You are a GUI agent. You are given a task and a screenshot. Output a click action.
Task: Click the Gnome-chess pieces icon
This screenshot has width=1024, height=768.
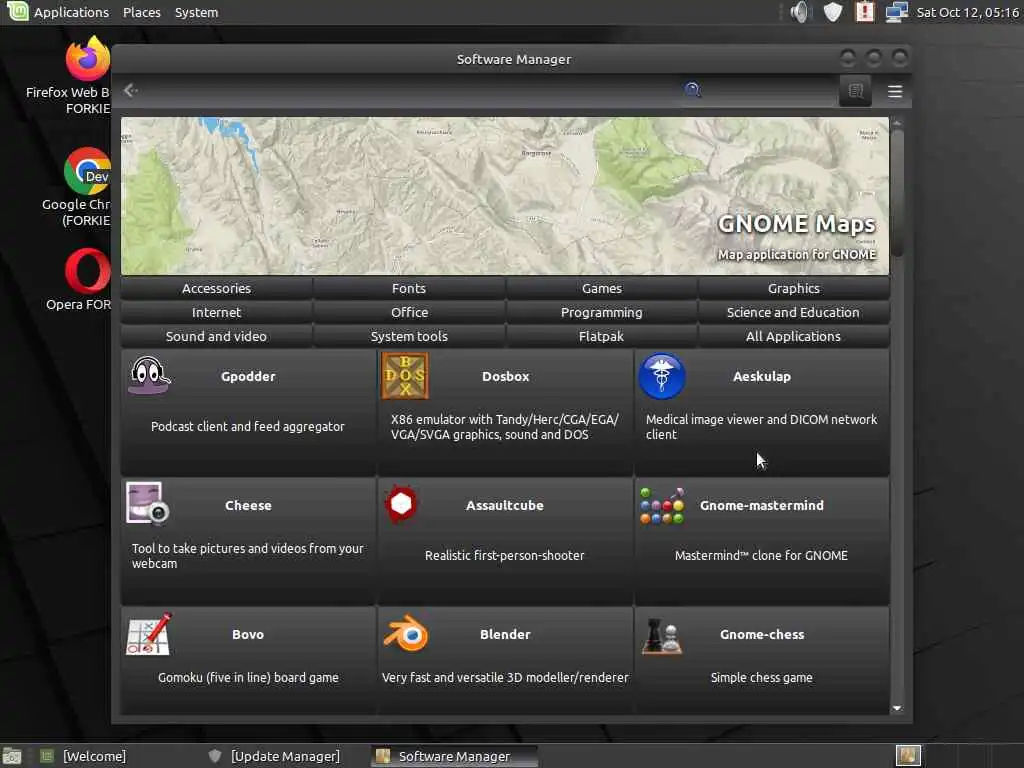(x=661, y=635)
